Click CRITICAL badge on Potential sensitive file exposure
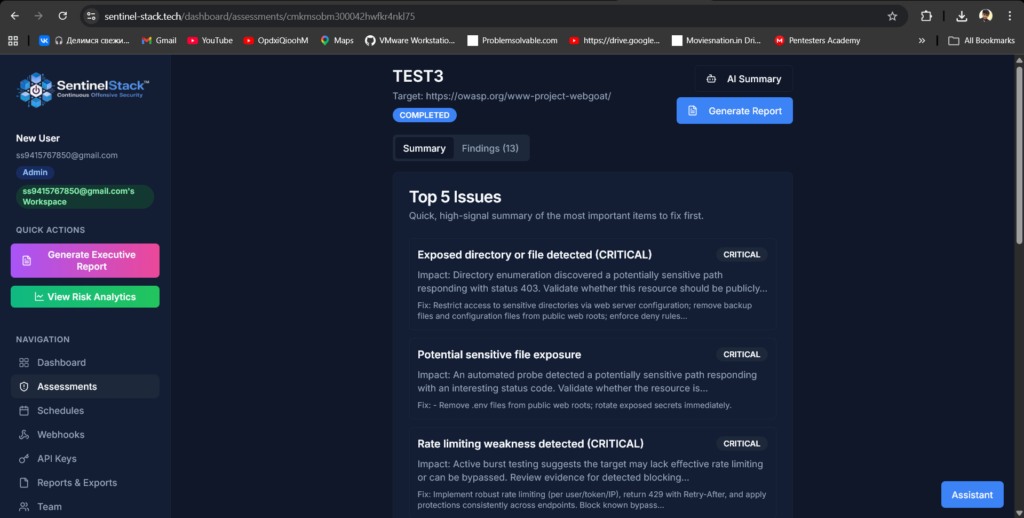This screenshot has height=518, width=1024. coord(742,355)
